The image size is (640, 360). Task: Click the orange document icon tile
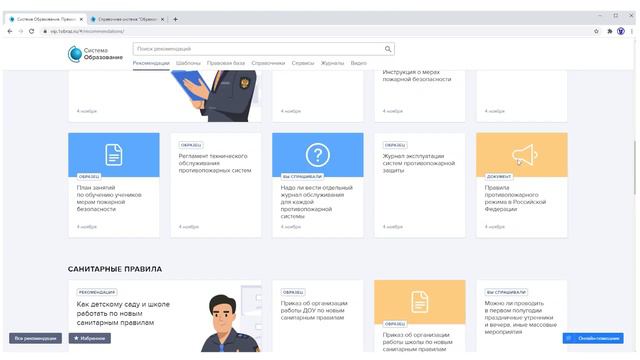420,302
